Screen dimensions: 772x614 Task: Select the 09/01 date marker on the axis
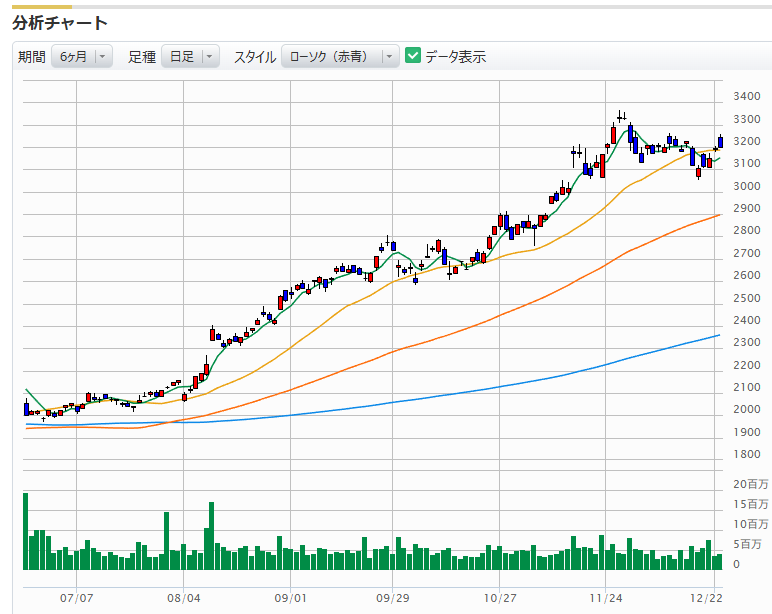pyautogui.click(x=289, y=598)
